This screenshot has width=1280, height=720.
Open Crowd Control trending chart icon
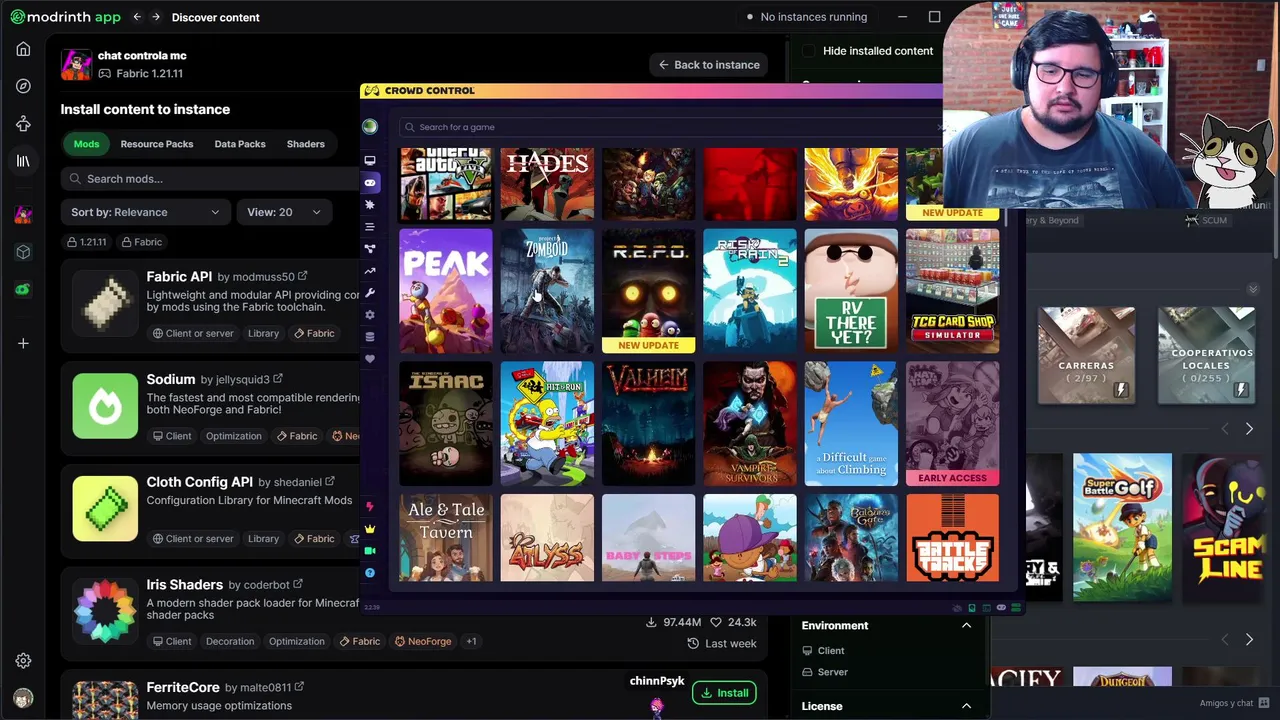point(370,271)
